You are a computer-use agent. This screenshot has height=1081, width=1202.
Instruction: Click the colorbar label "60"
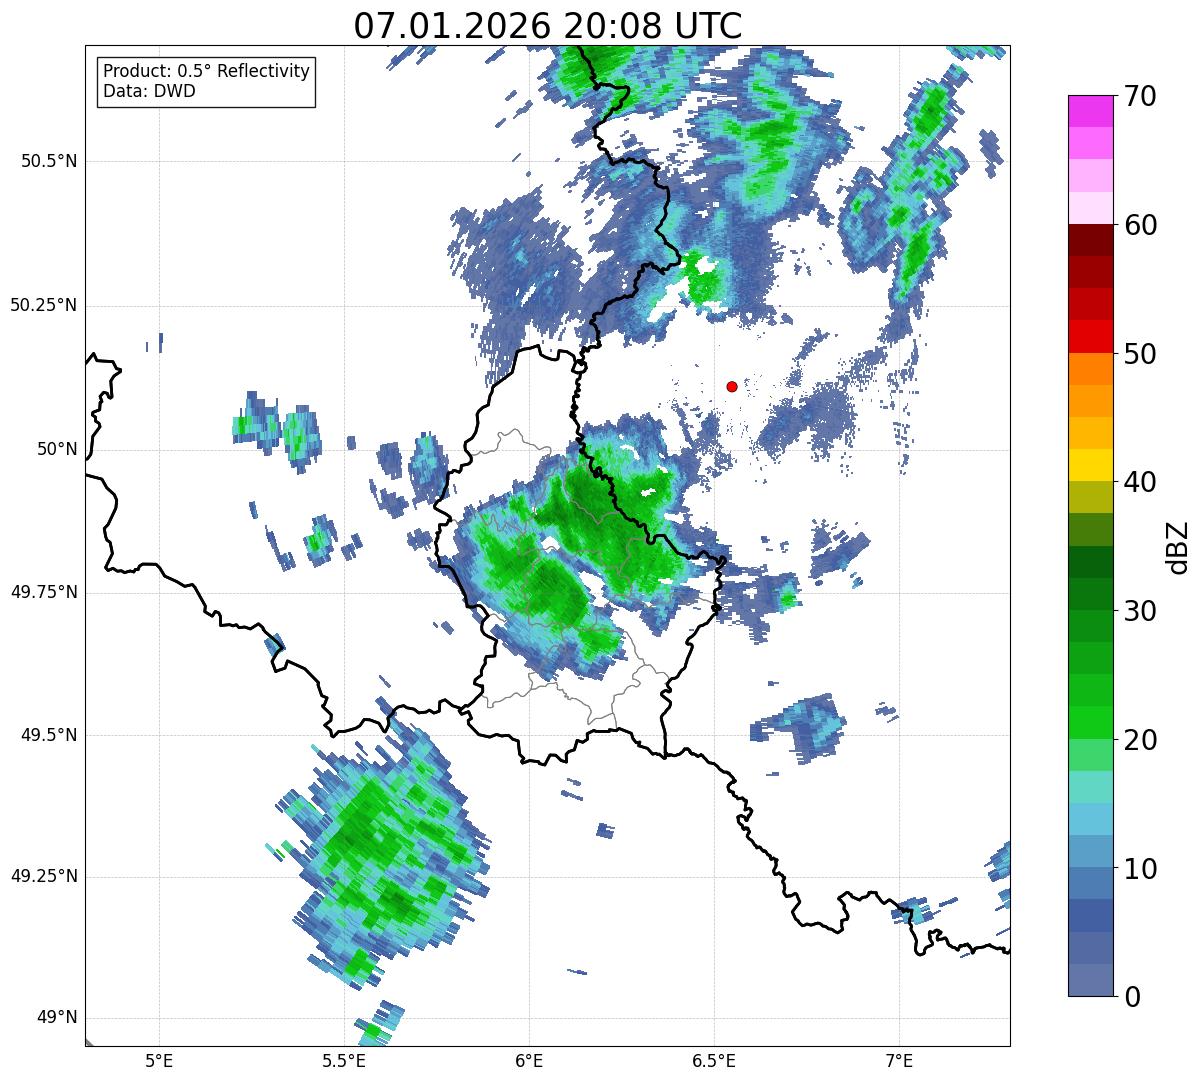tap(1141, 225)
